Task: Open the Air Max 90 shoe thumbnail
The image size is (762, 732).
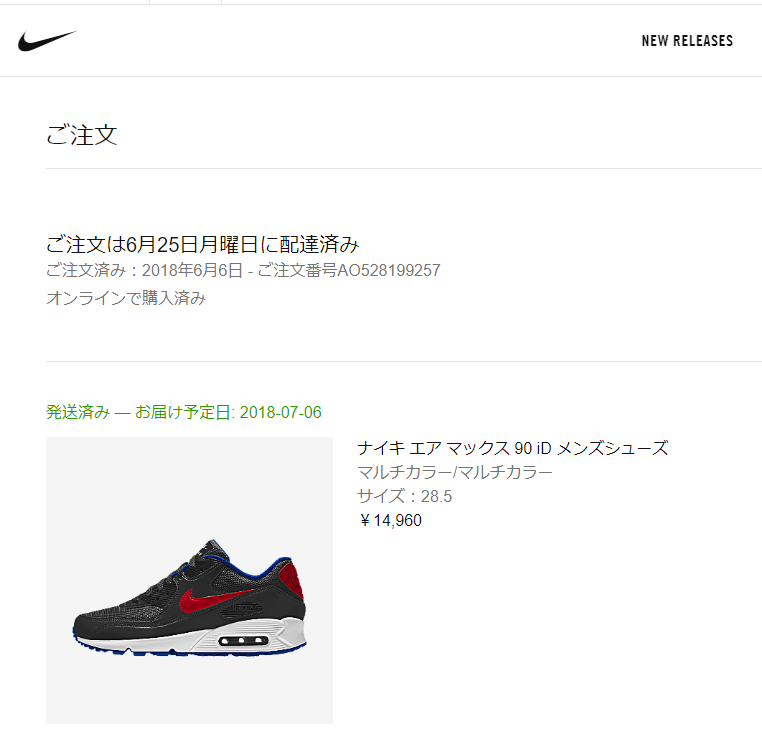Action: coord(190,580)
